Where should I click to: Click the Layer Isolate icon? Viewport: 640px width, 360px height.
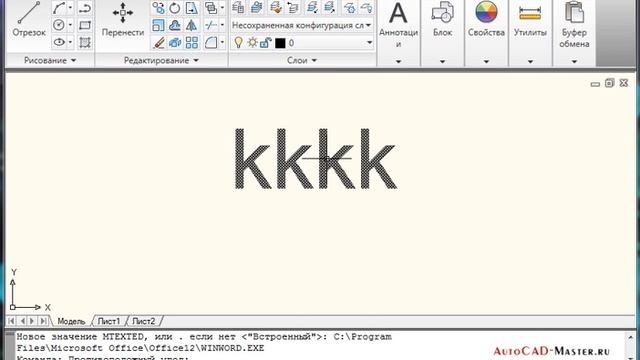pyautogui.click(x=312, y=7)
